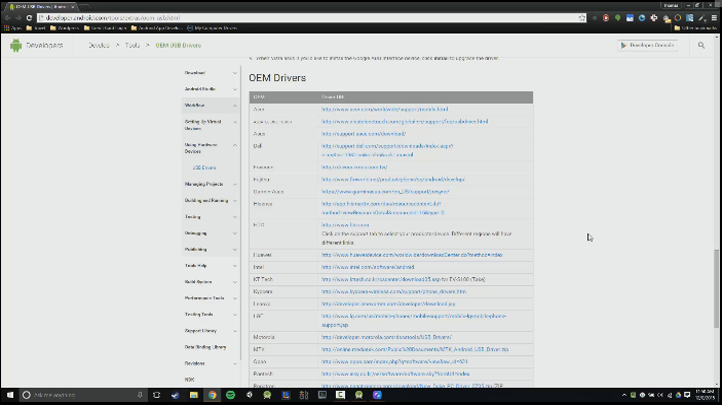Open the Fujitsu driver link
Image resolution: width=722 pixels, height=405 pixels.
(393, 179)
